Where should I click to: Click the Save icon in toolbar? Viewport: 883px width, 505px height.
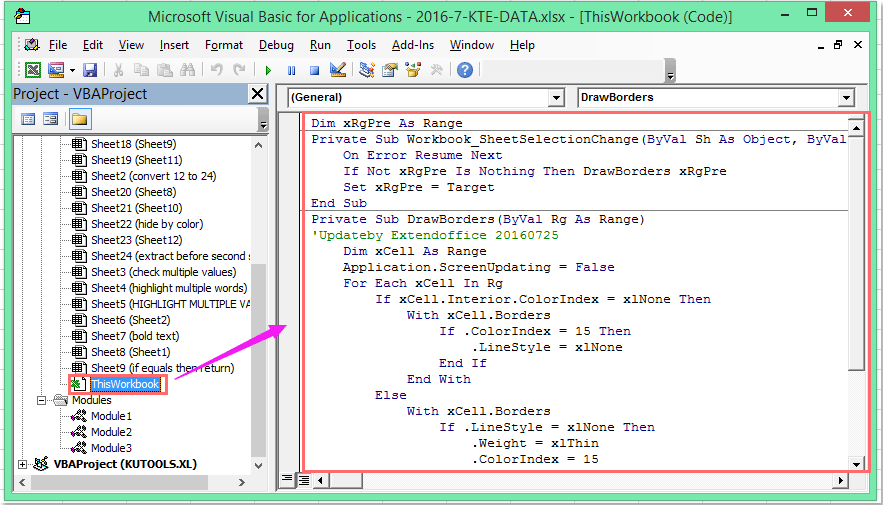pyautogui.click(x=90, y=70)
